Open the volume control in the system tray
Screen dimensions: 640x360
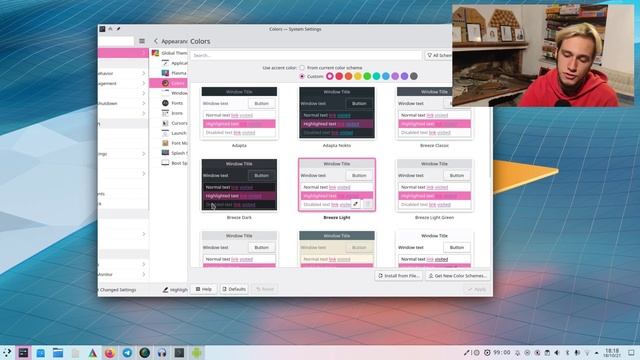click(557, 353)
